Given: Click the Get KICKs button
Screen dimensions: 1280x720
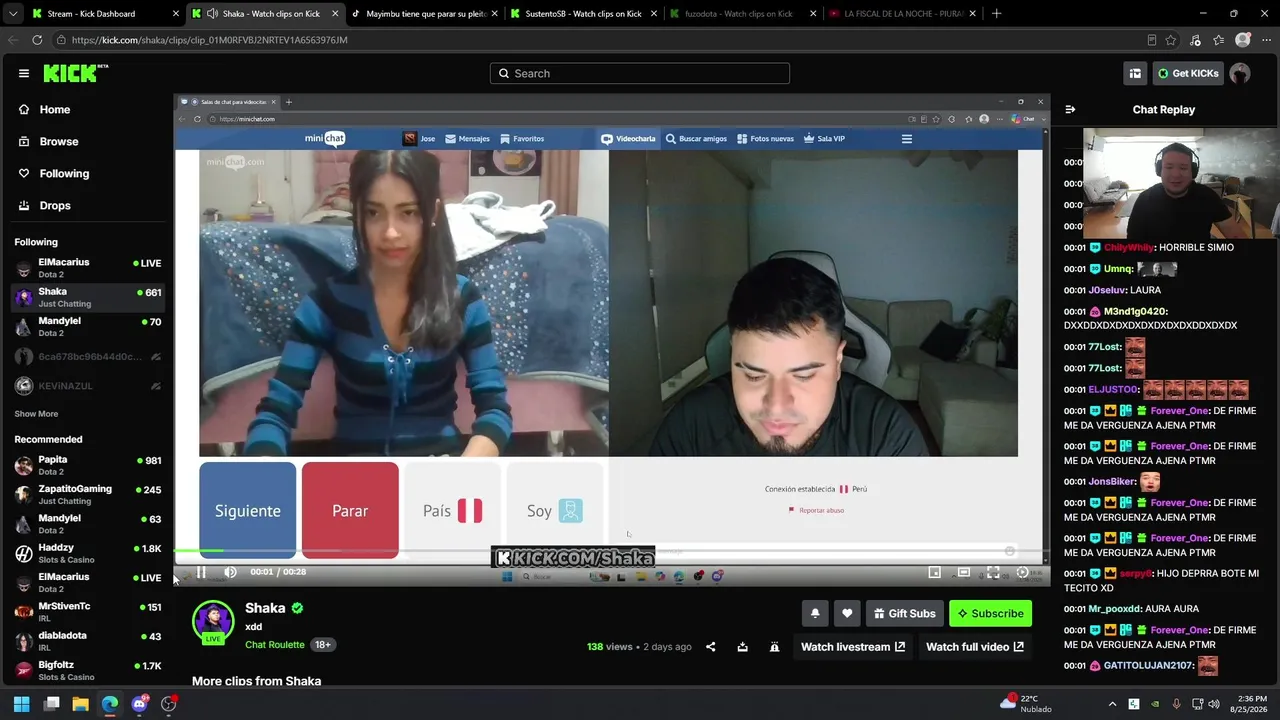Looking at the screenshot, I should click(x=1188, y=73).
